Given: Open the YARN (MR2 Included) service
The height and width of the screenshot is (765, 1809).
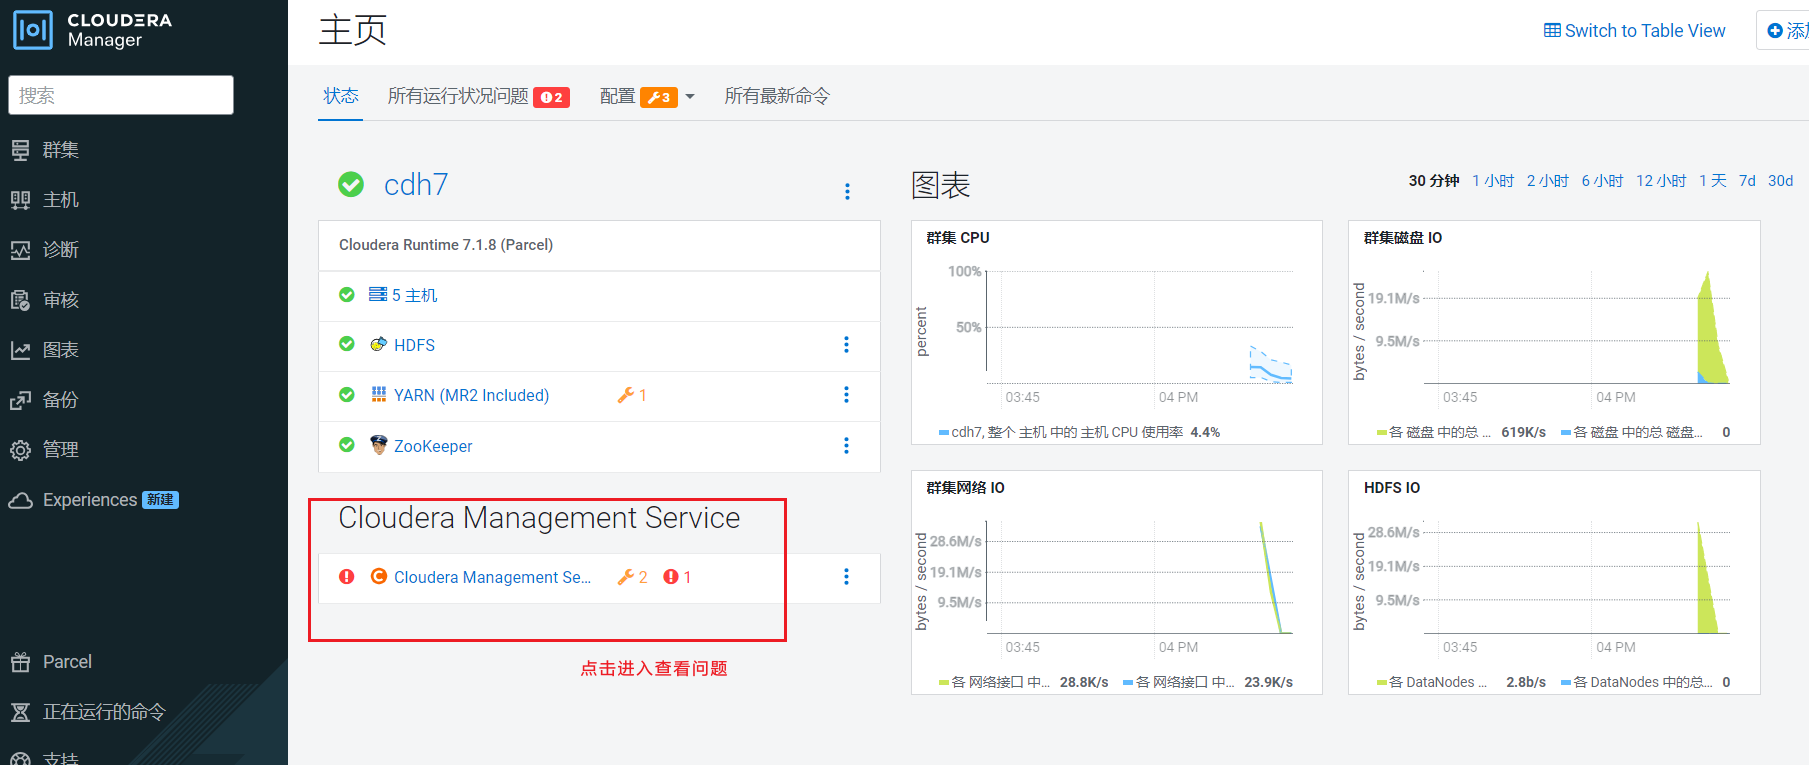Looking at the screenshot, I should tap(471, 395).
